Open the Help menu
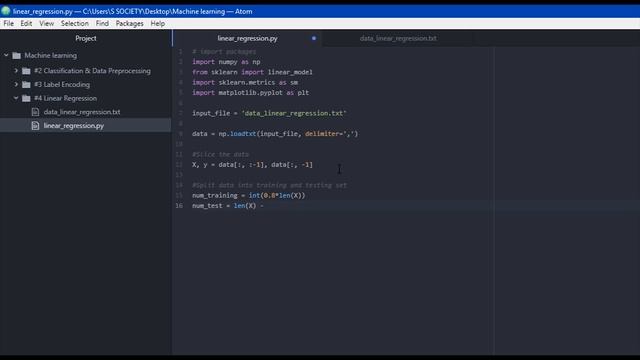 point(158,24)
